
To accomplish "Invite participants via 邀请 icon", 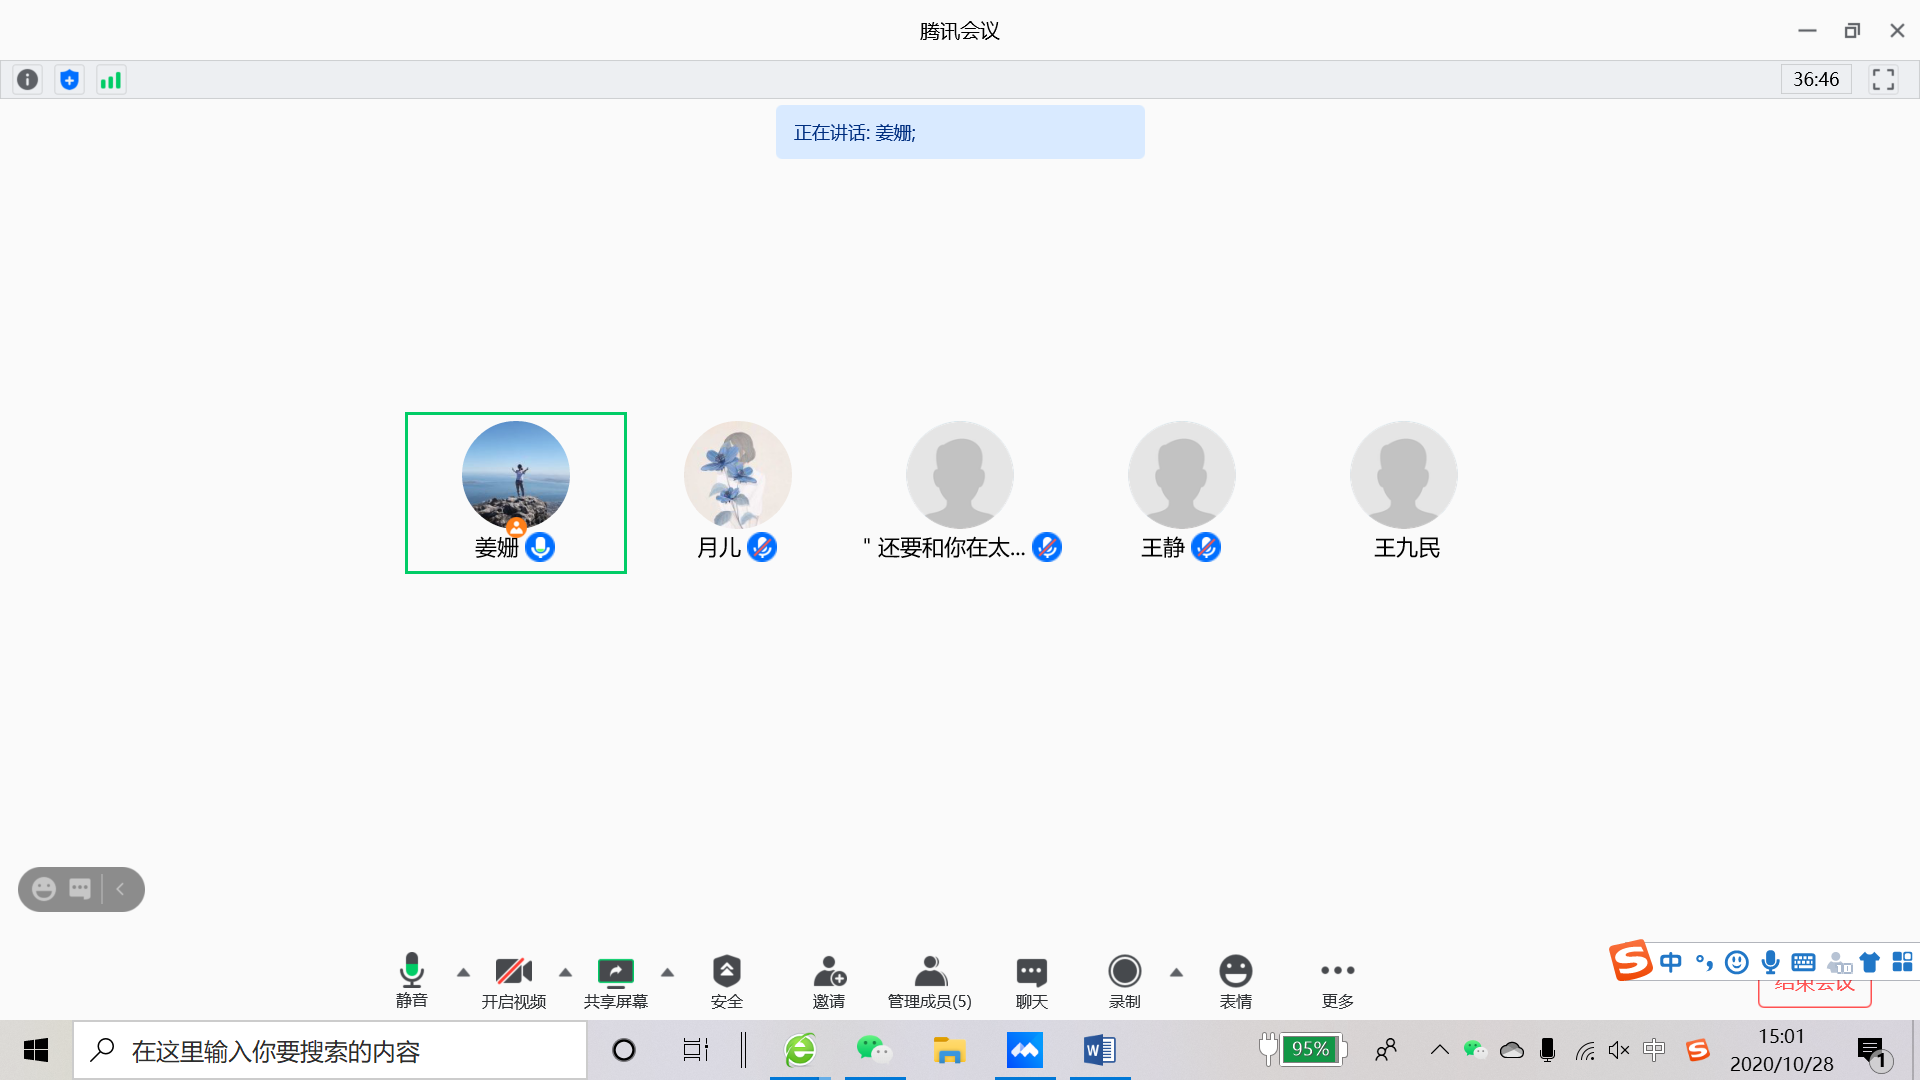I will pyautogui.click(x=828, y=981).
